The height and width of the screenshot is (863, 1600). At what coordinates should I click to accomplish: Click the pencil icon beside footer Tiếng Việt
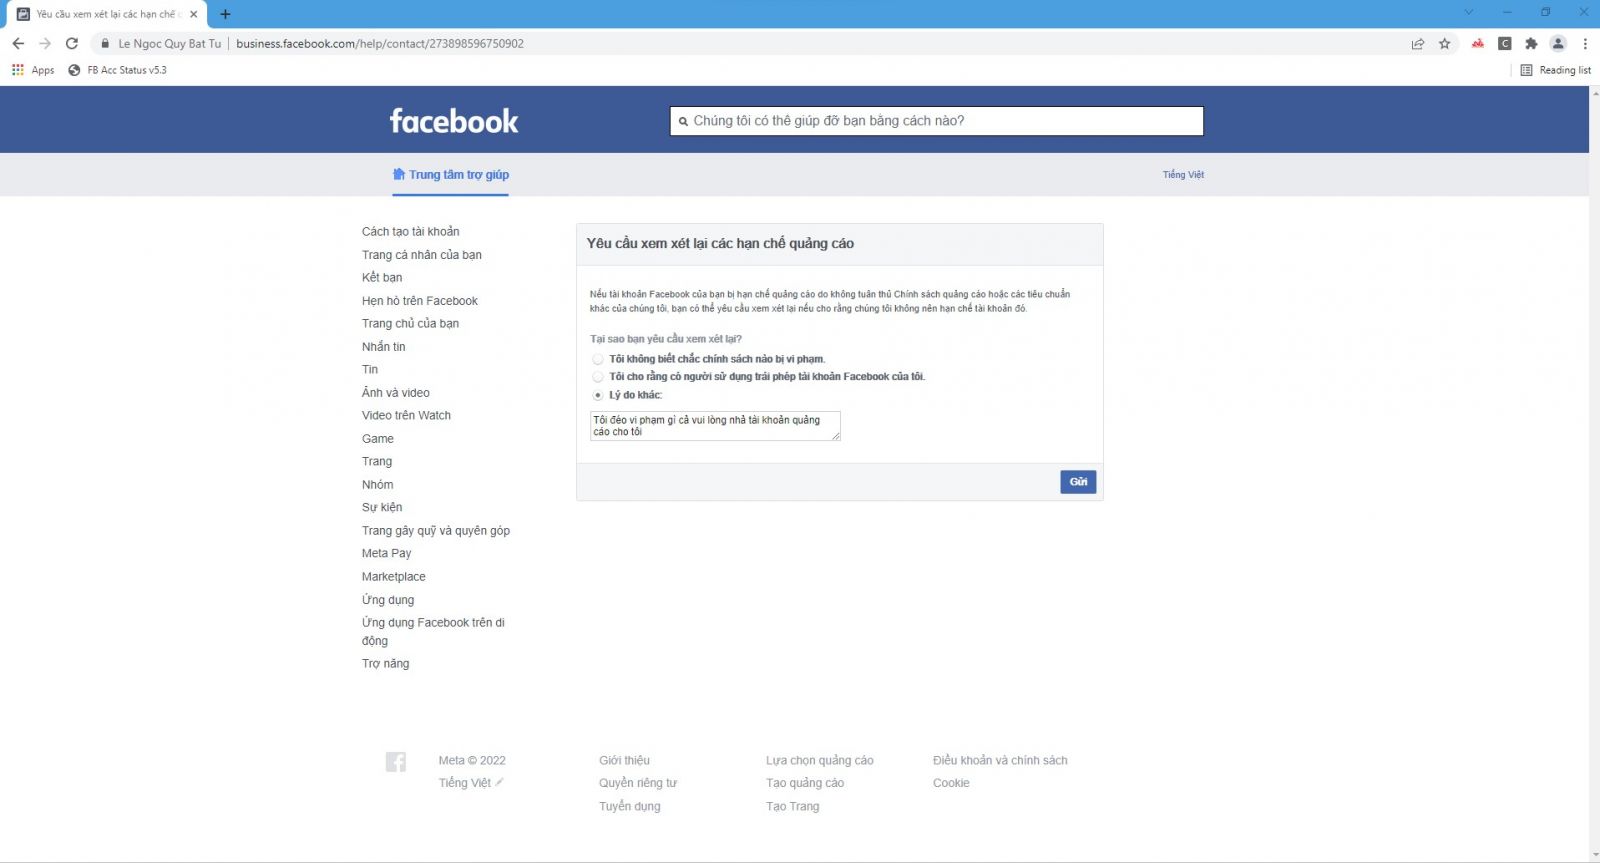click(x=499, y=782)
